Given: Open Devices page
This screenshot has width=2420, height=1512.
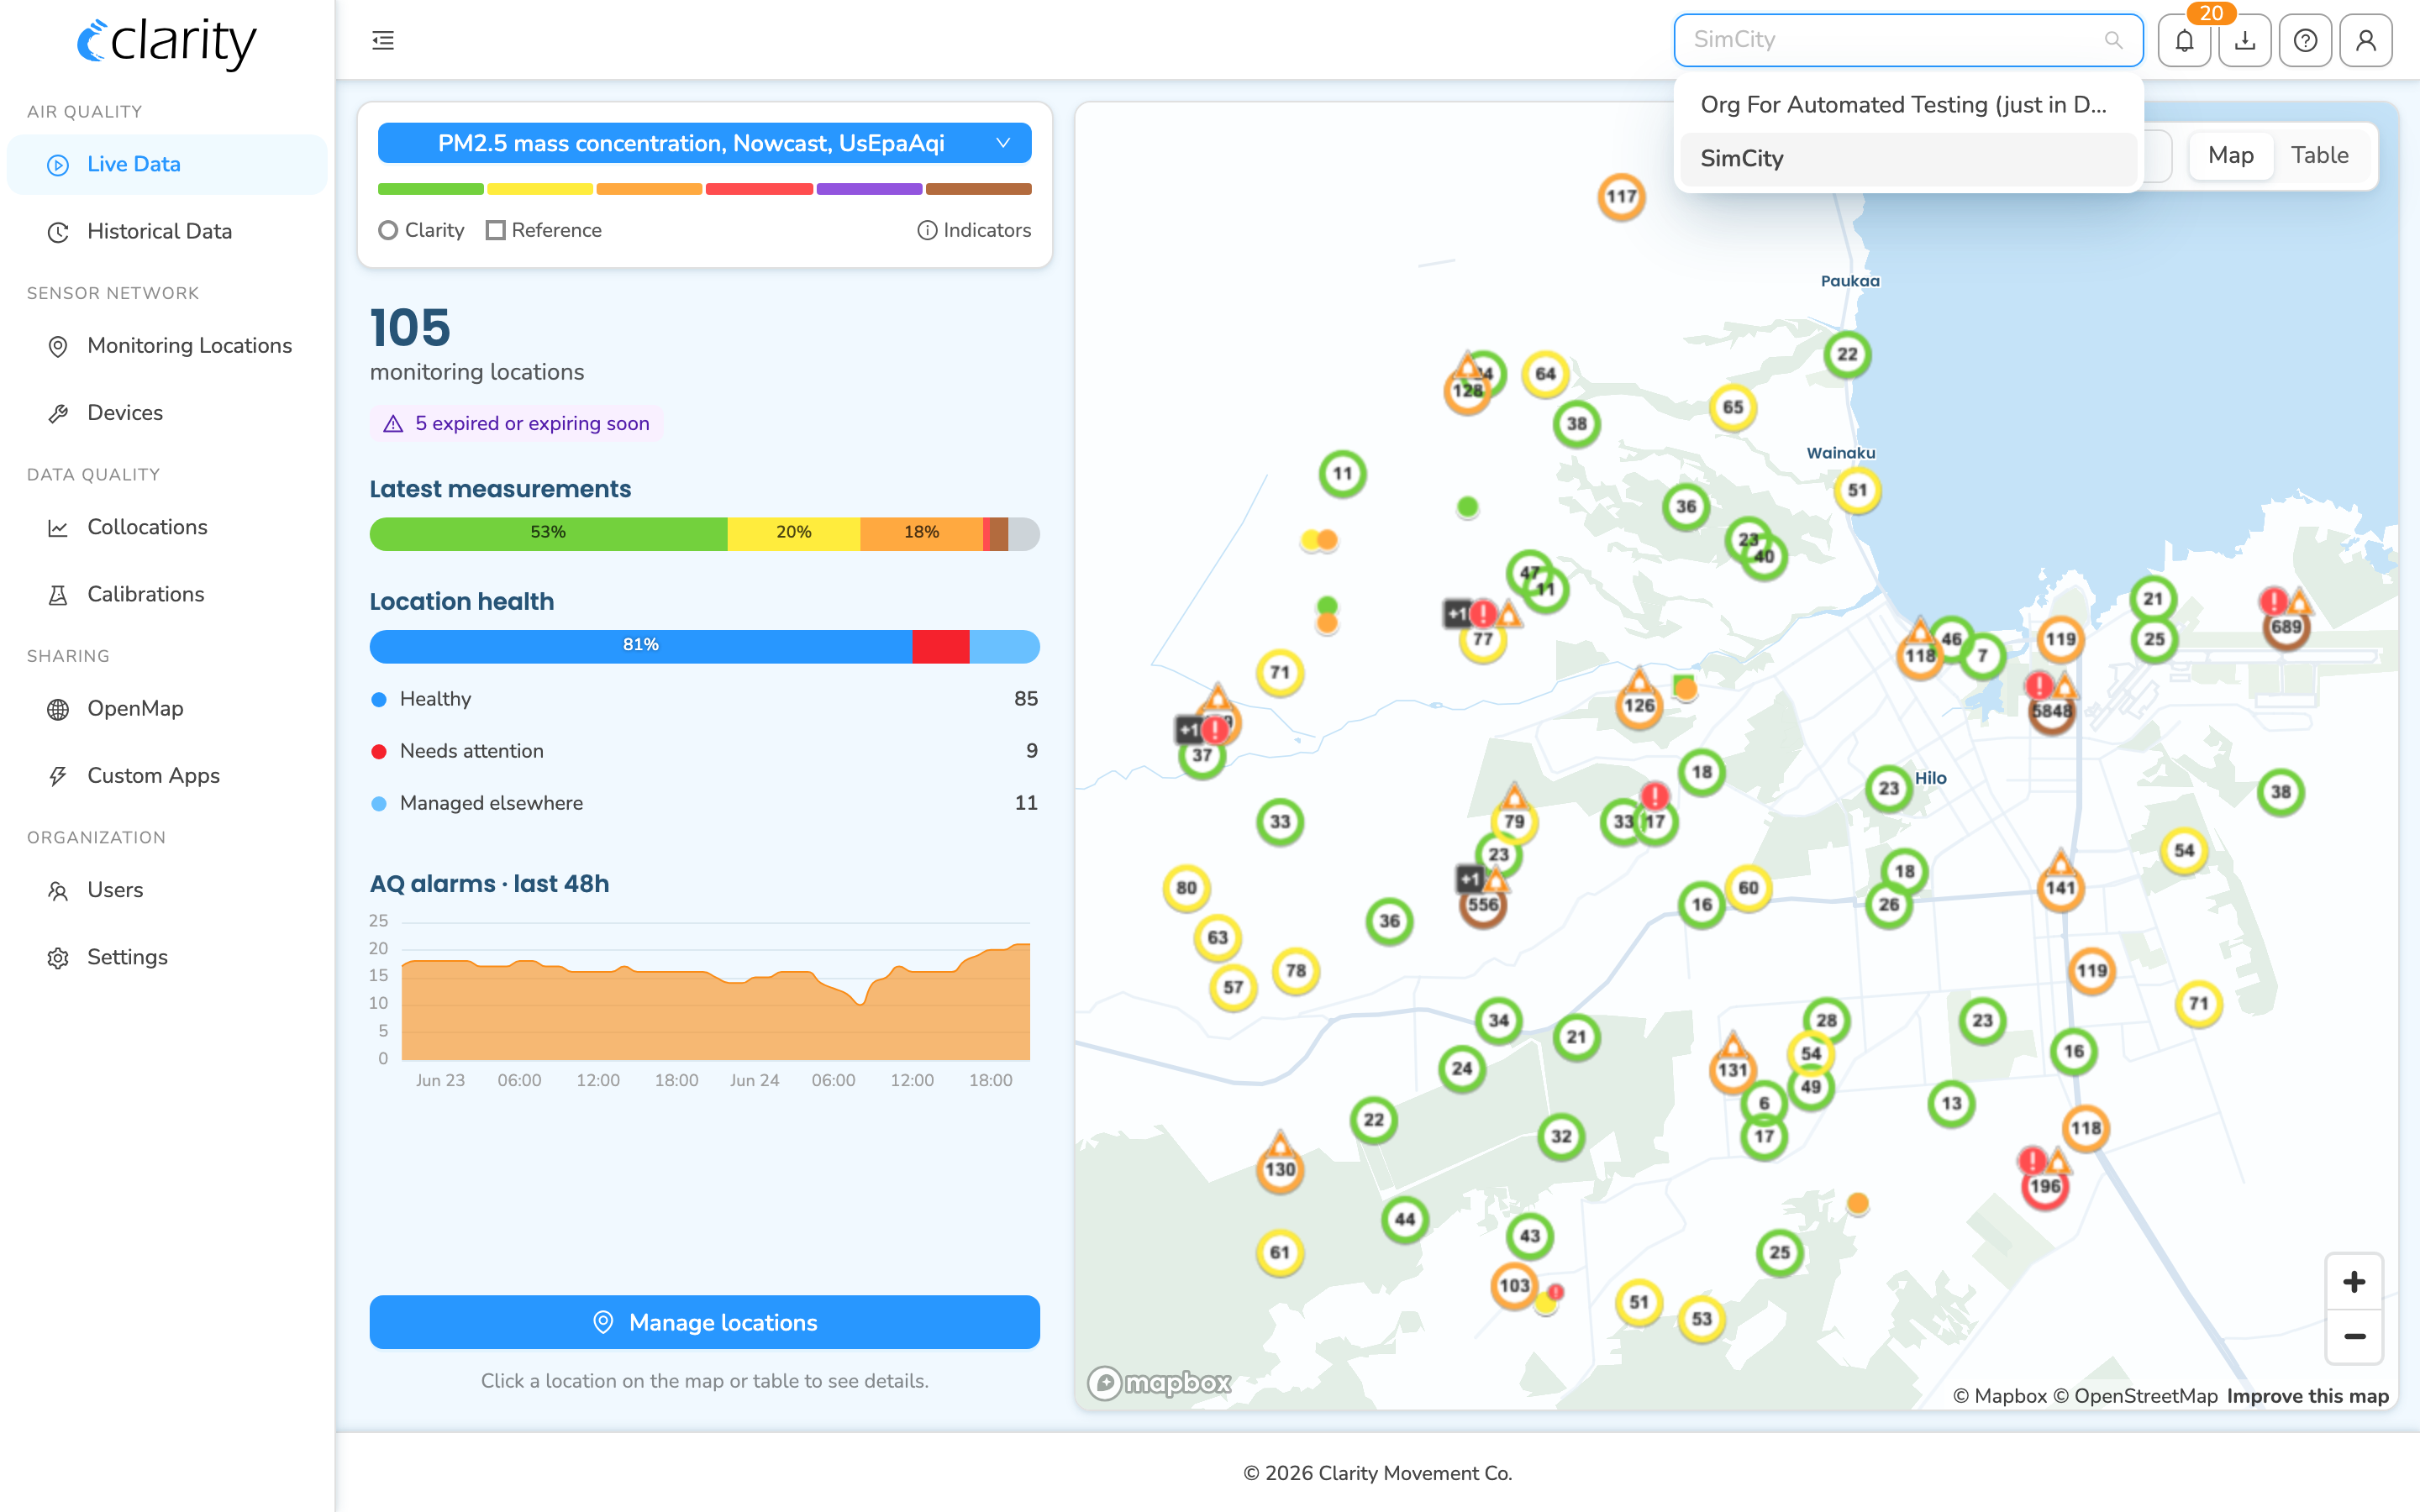Looking at the screenshot, I should (167, 412).
